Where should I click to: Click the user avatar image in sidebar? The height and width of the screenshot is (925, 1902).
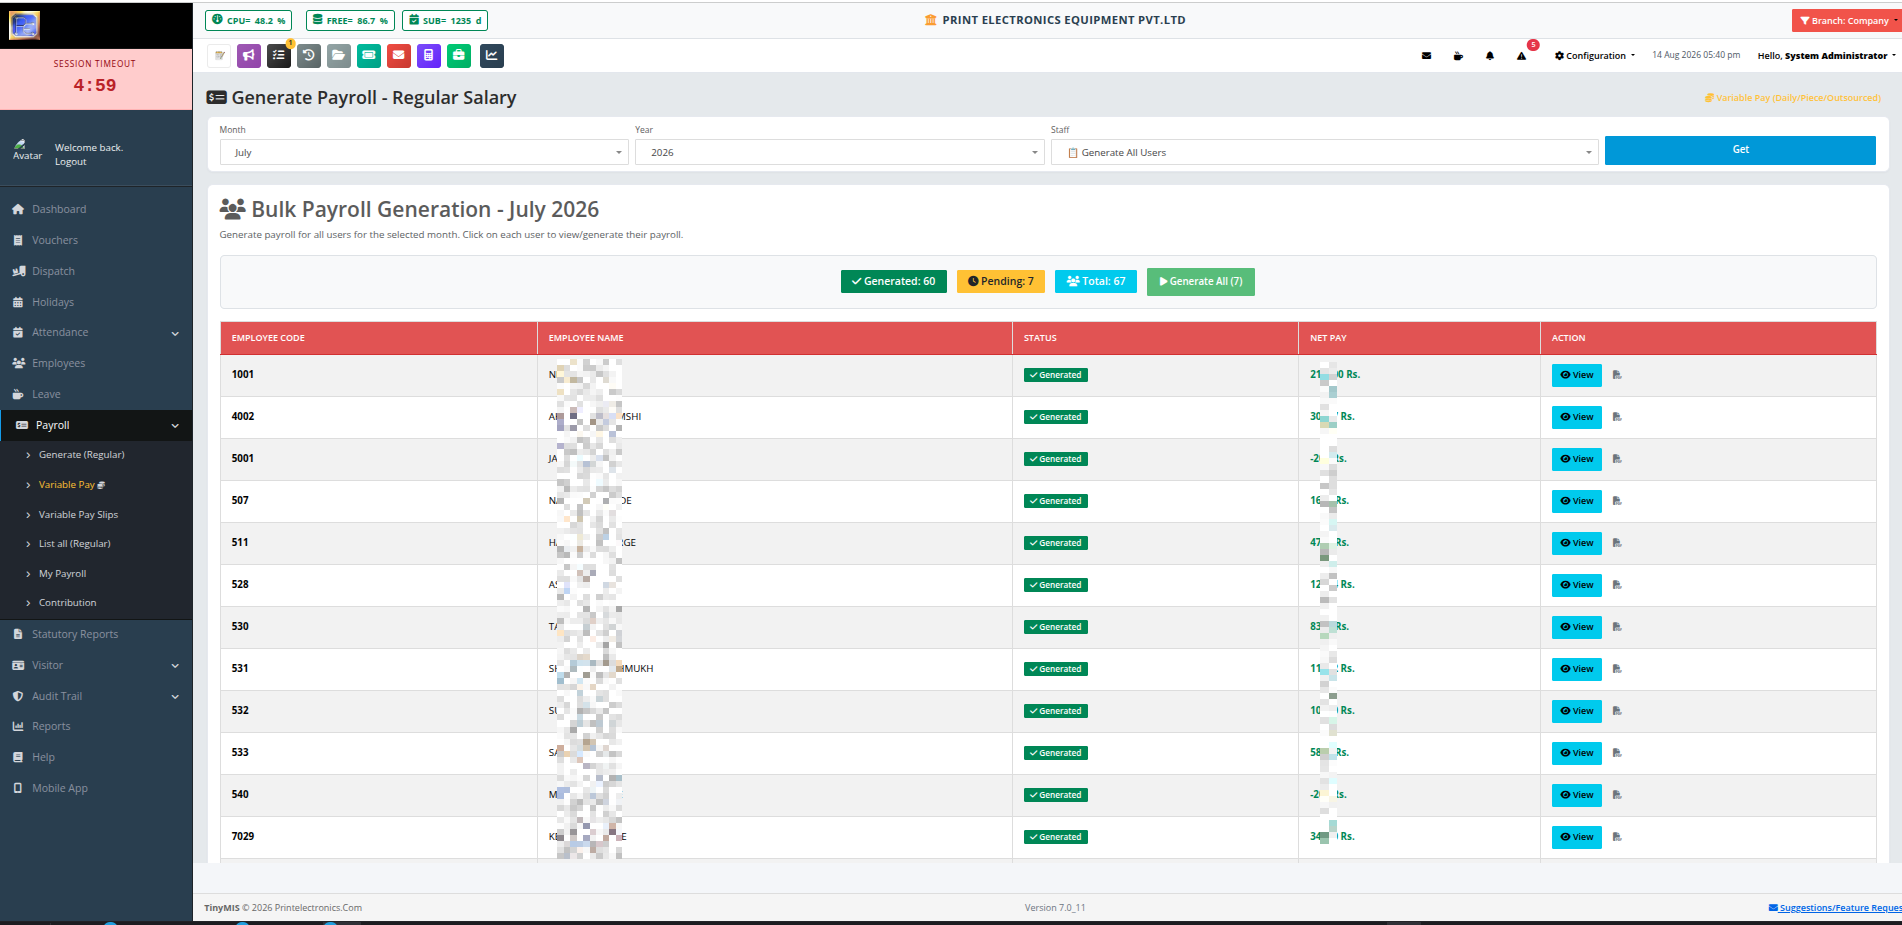(x=27, y=150)
